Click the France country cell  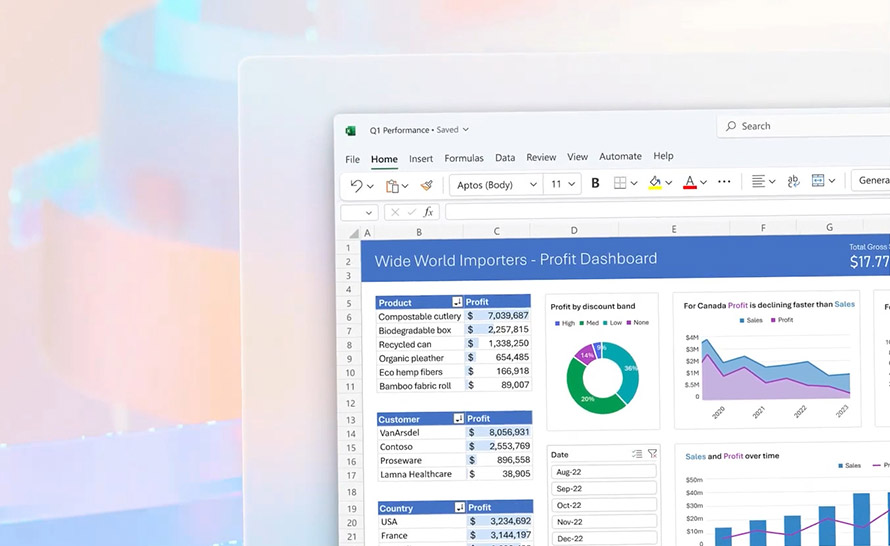tap(422, 535)
